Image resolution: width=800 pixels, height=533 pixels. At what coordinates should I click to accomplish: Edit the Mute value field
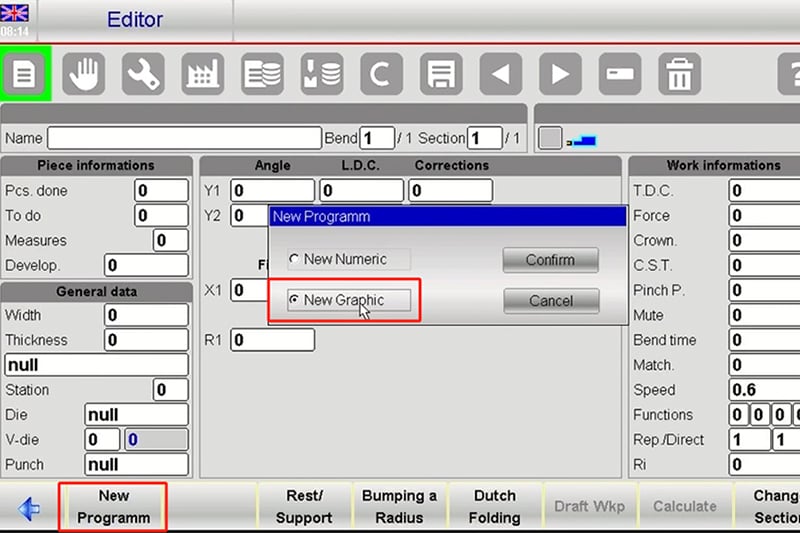[764, 315]
